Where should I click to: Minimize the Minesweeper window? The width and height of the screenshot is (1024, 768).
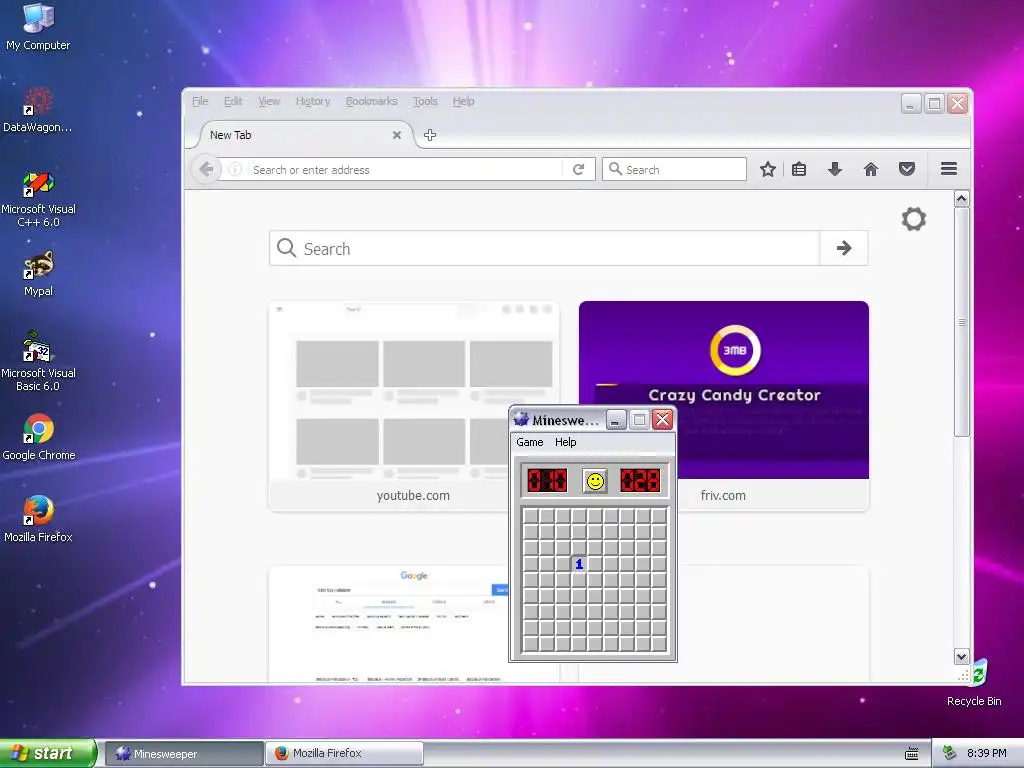615,419
